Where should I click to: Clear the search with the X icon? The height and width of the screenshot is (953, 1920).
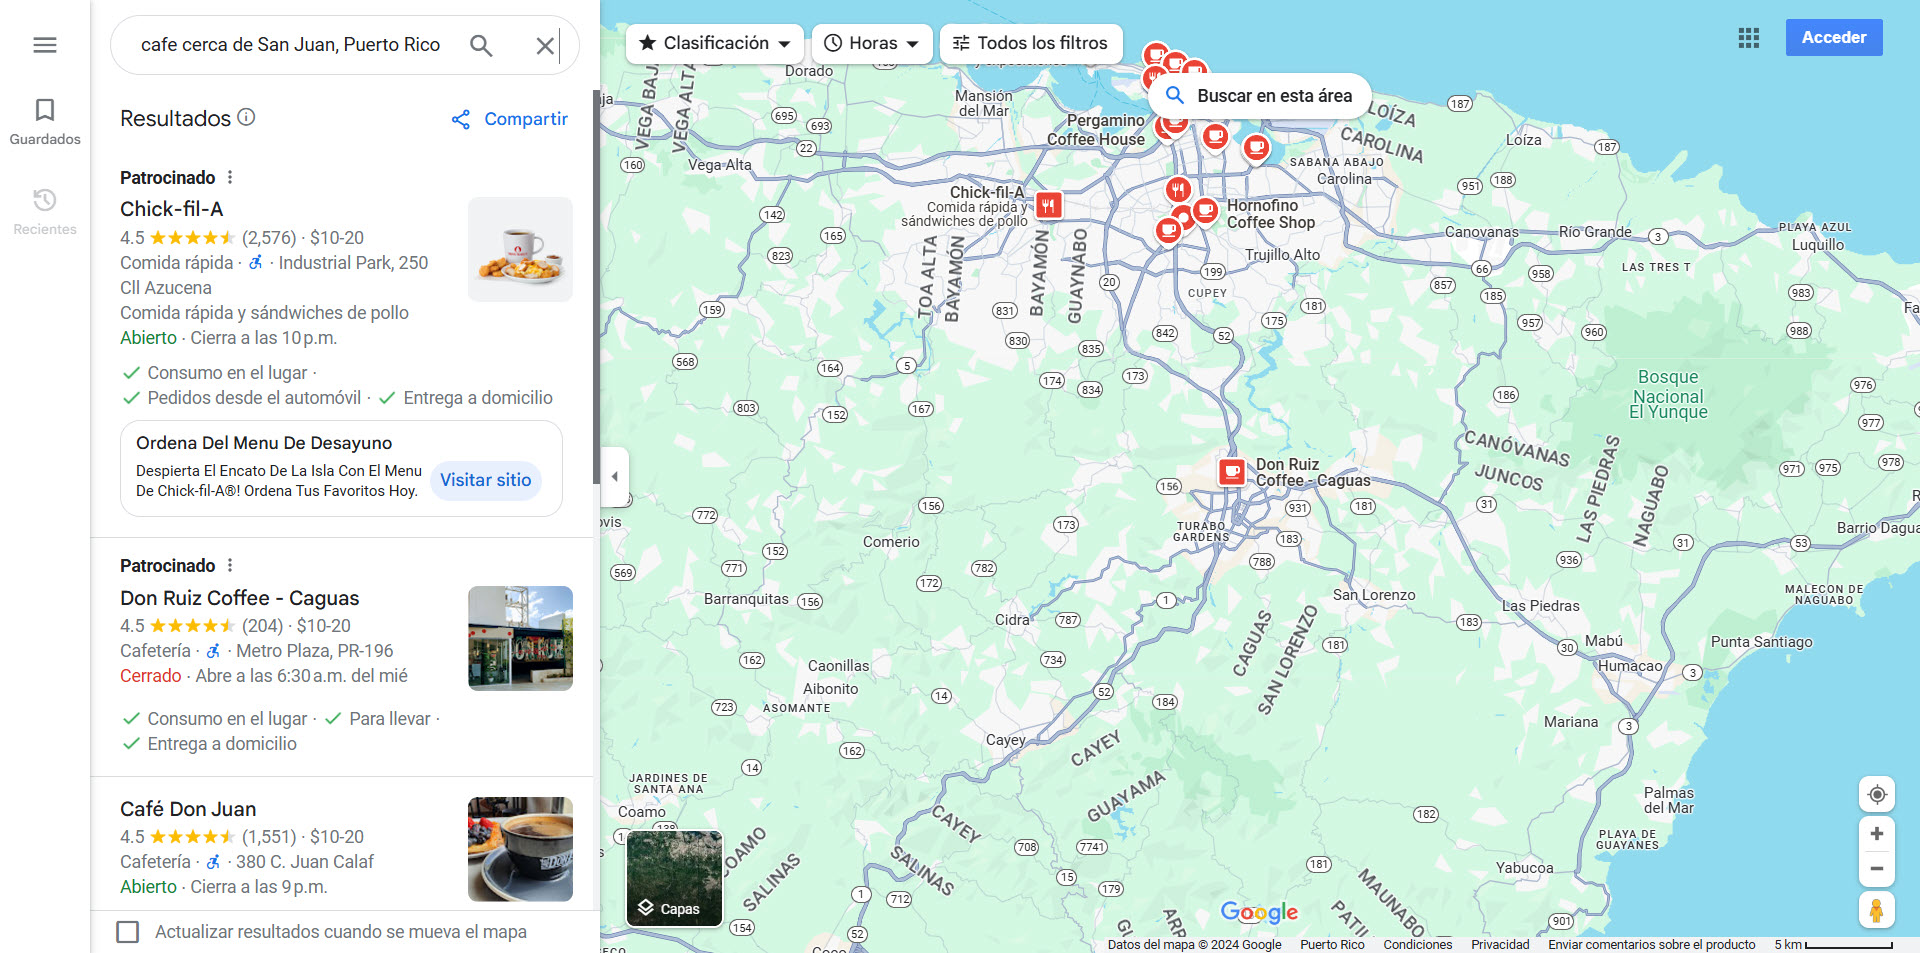click(x=545, y=45)
